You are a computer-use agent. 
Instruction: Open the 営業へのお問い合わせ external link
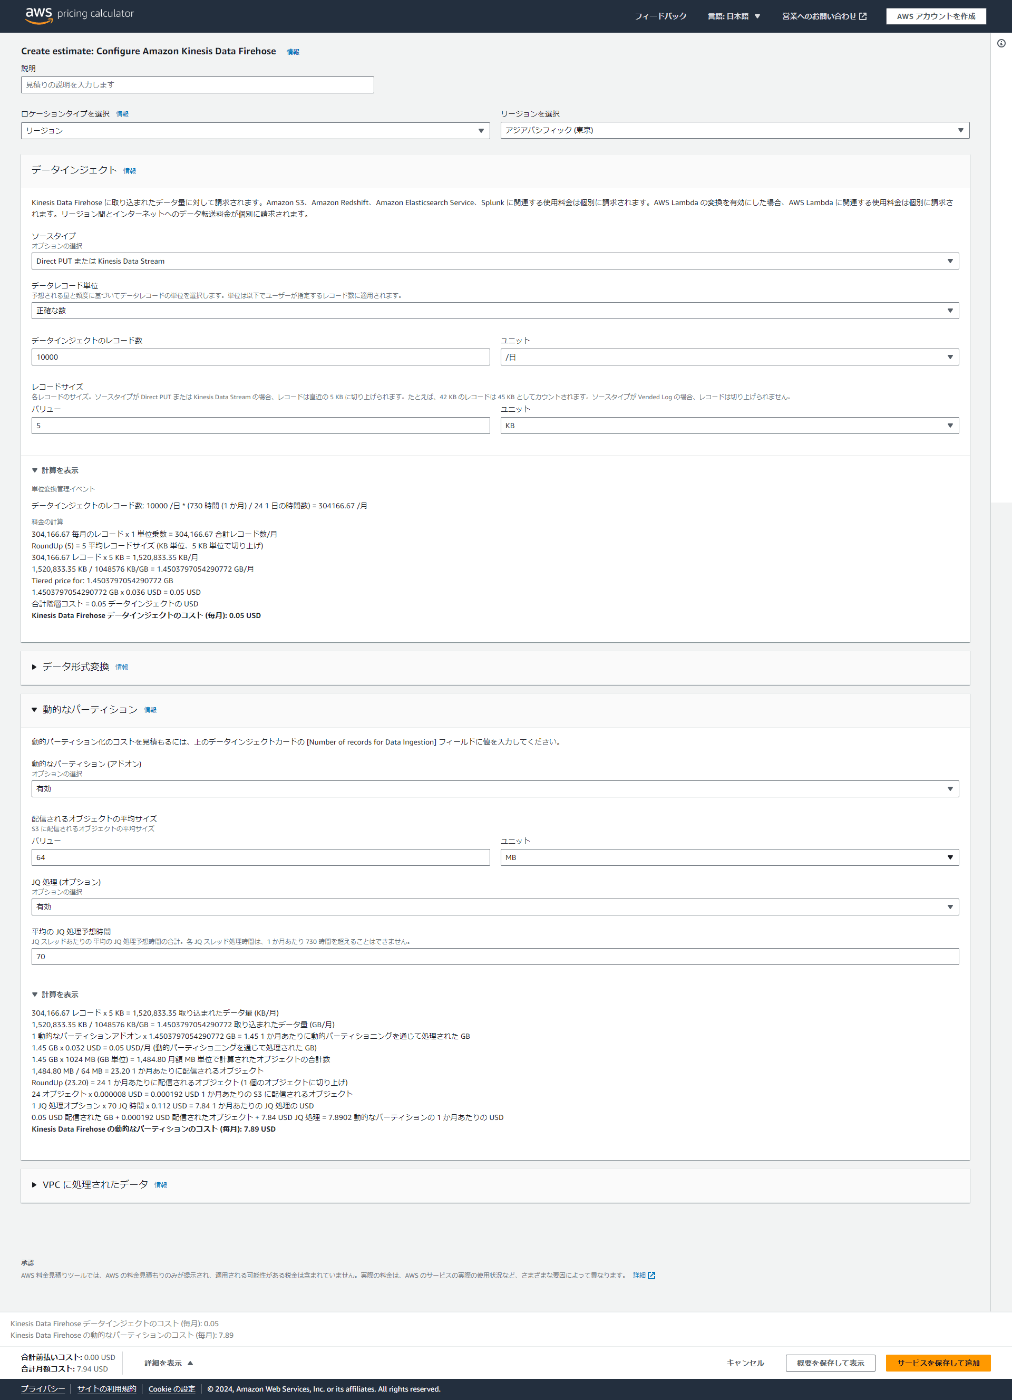coord(824,16)
